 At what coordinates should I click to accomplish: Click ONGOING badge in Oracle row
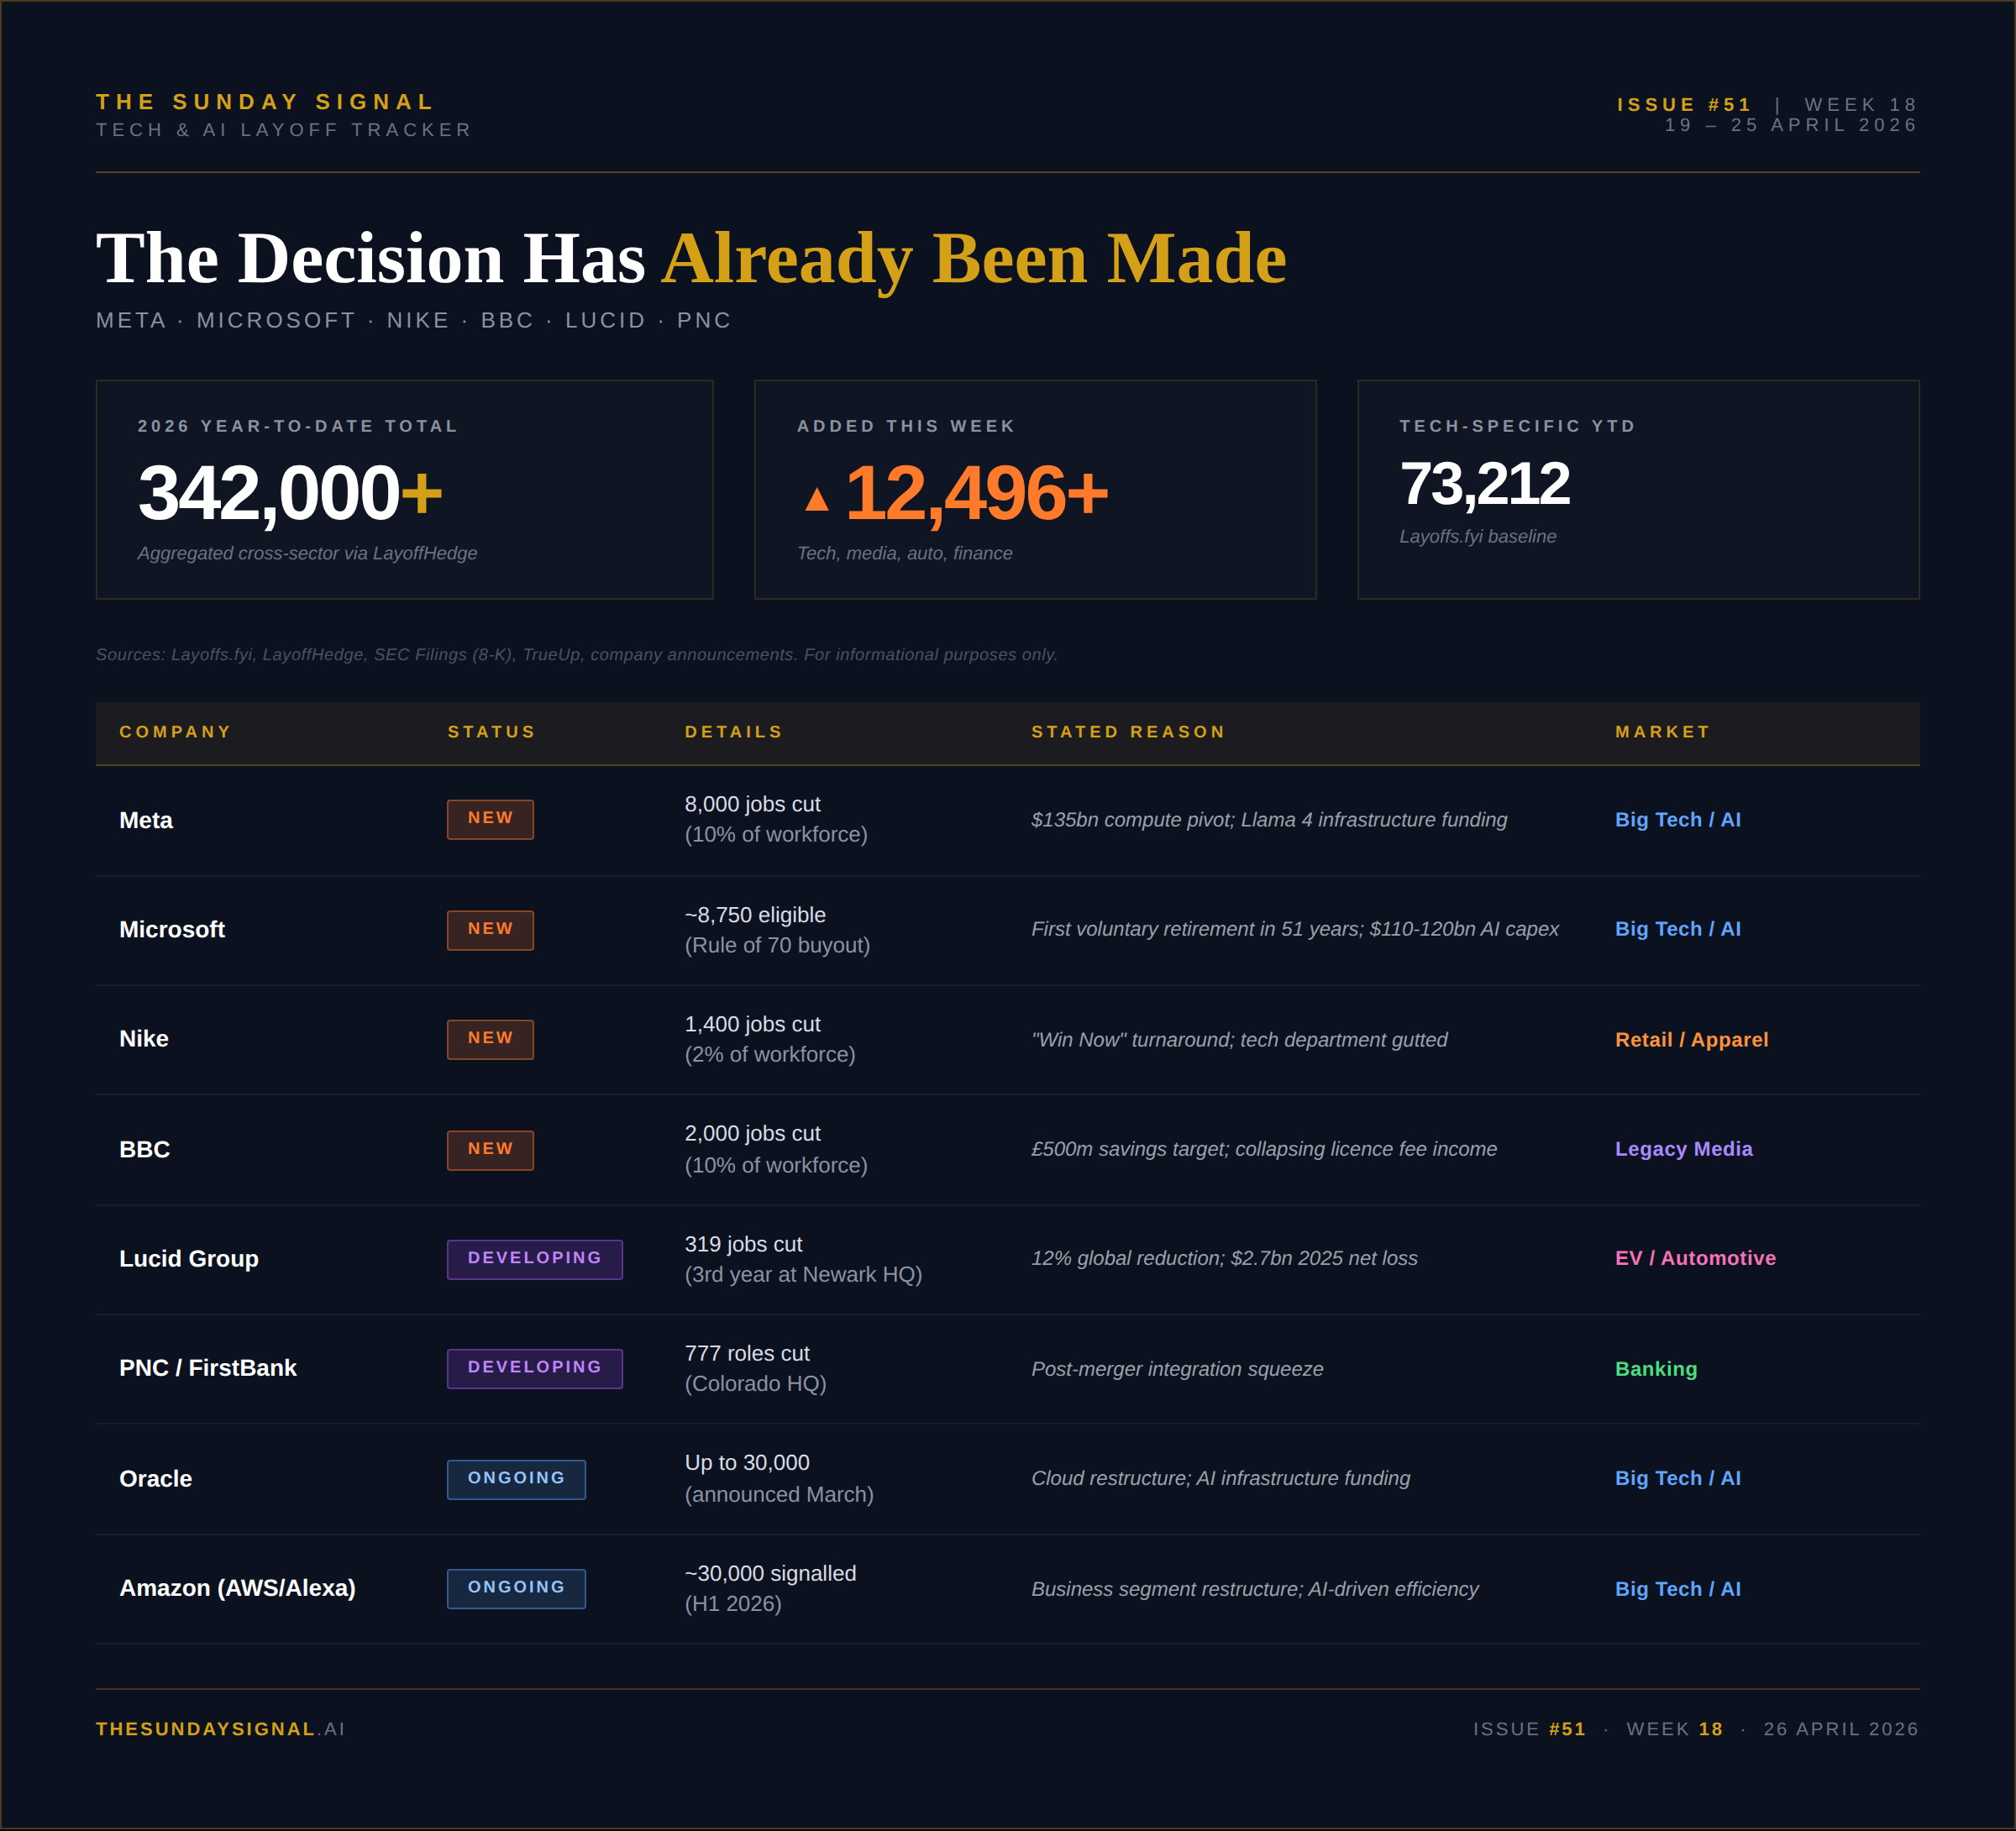[516, 1478]
